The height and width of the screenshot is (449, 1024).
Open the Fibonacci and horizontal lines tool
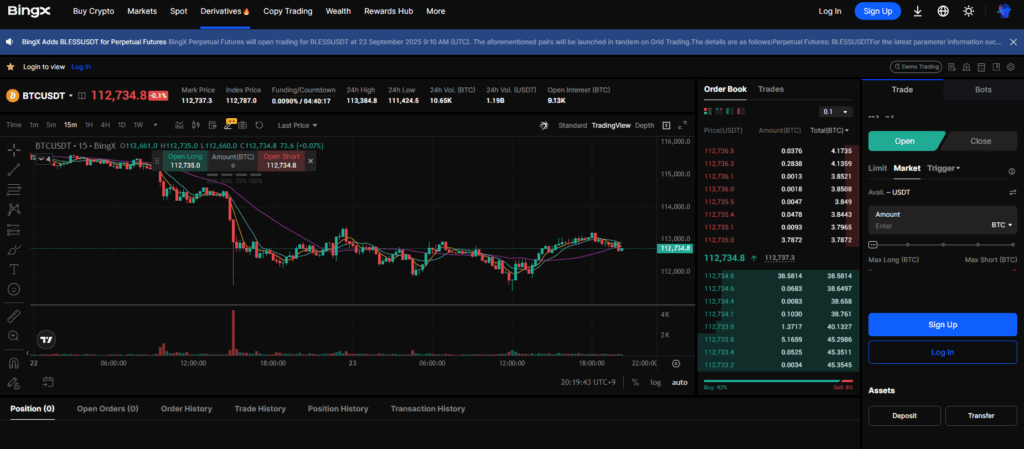14,190
